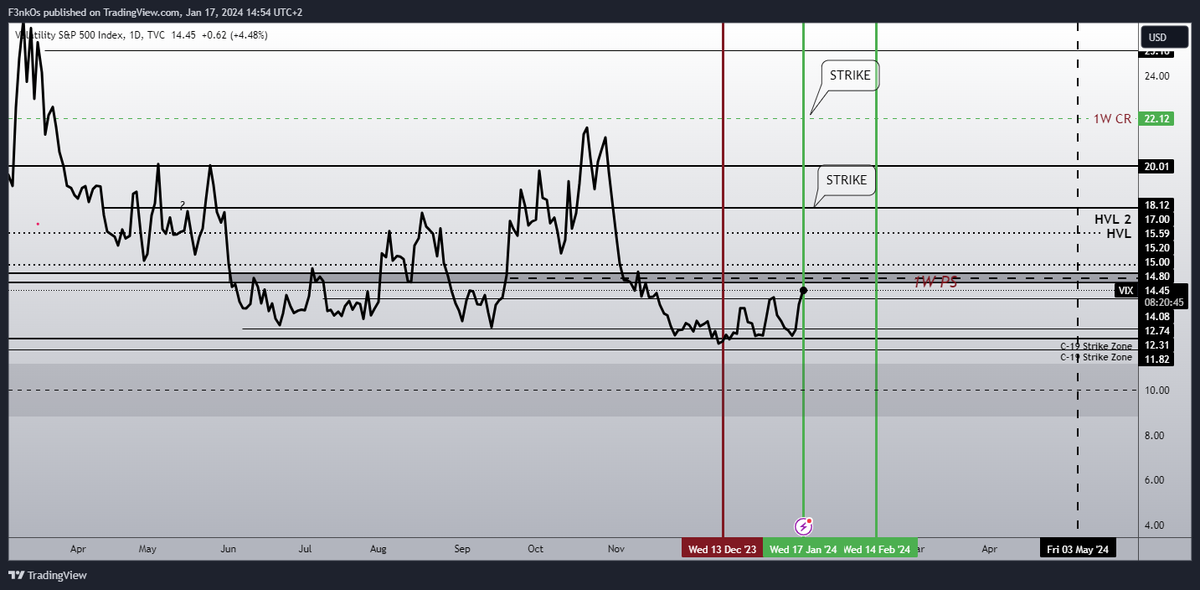Click the 18.12 price label
1200x590 pixels.
pos(1158,204)
